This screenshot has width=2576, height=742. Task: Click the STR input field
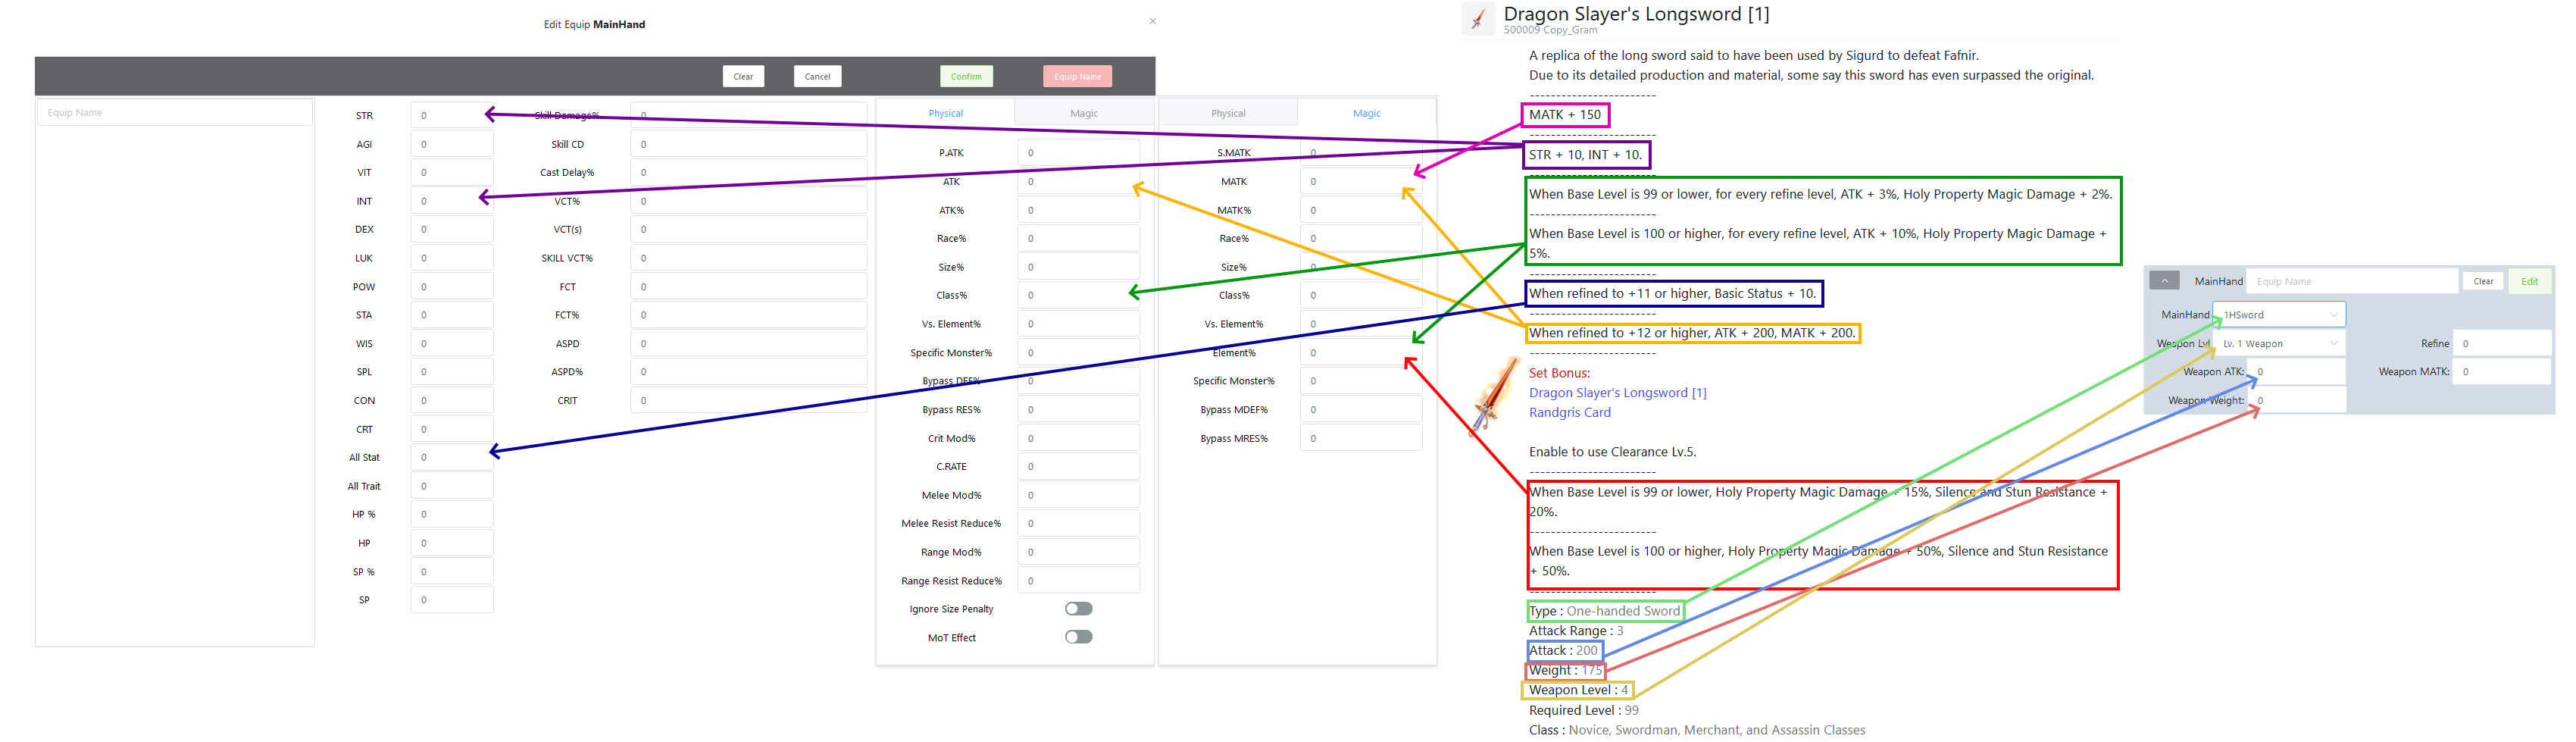(x=451, y=115)
